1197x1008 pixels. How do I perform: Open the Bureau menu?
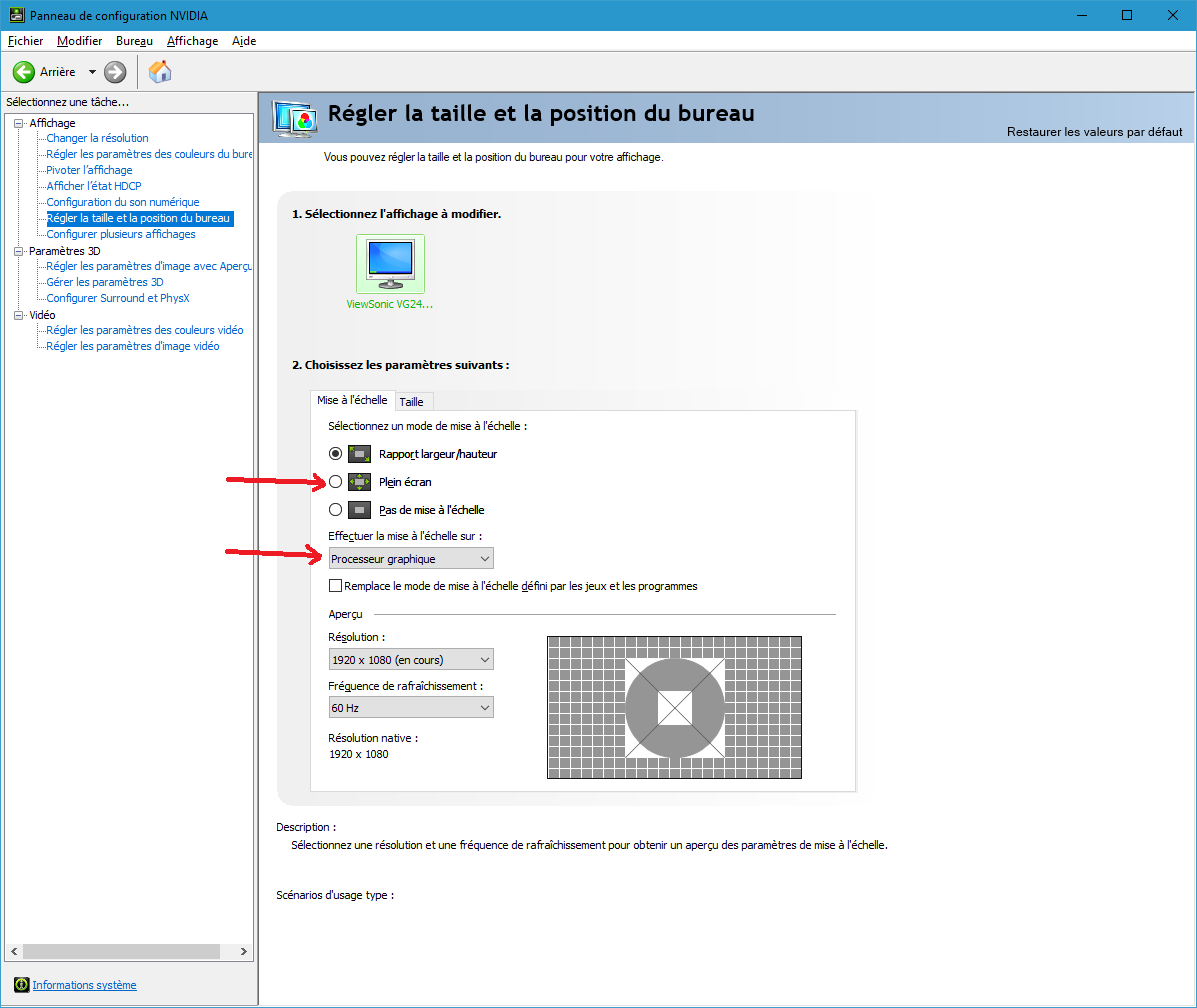click(134, 41)
